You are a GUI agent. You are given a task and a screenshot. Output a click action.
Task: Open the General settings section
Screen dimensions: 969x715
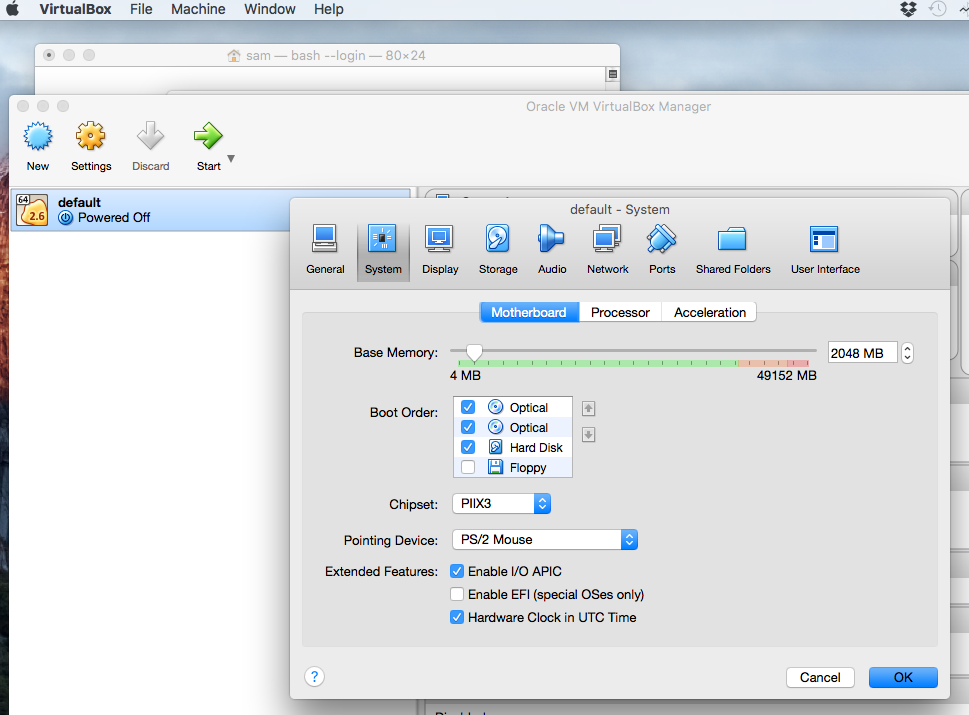click(x=325, y=250)
